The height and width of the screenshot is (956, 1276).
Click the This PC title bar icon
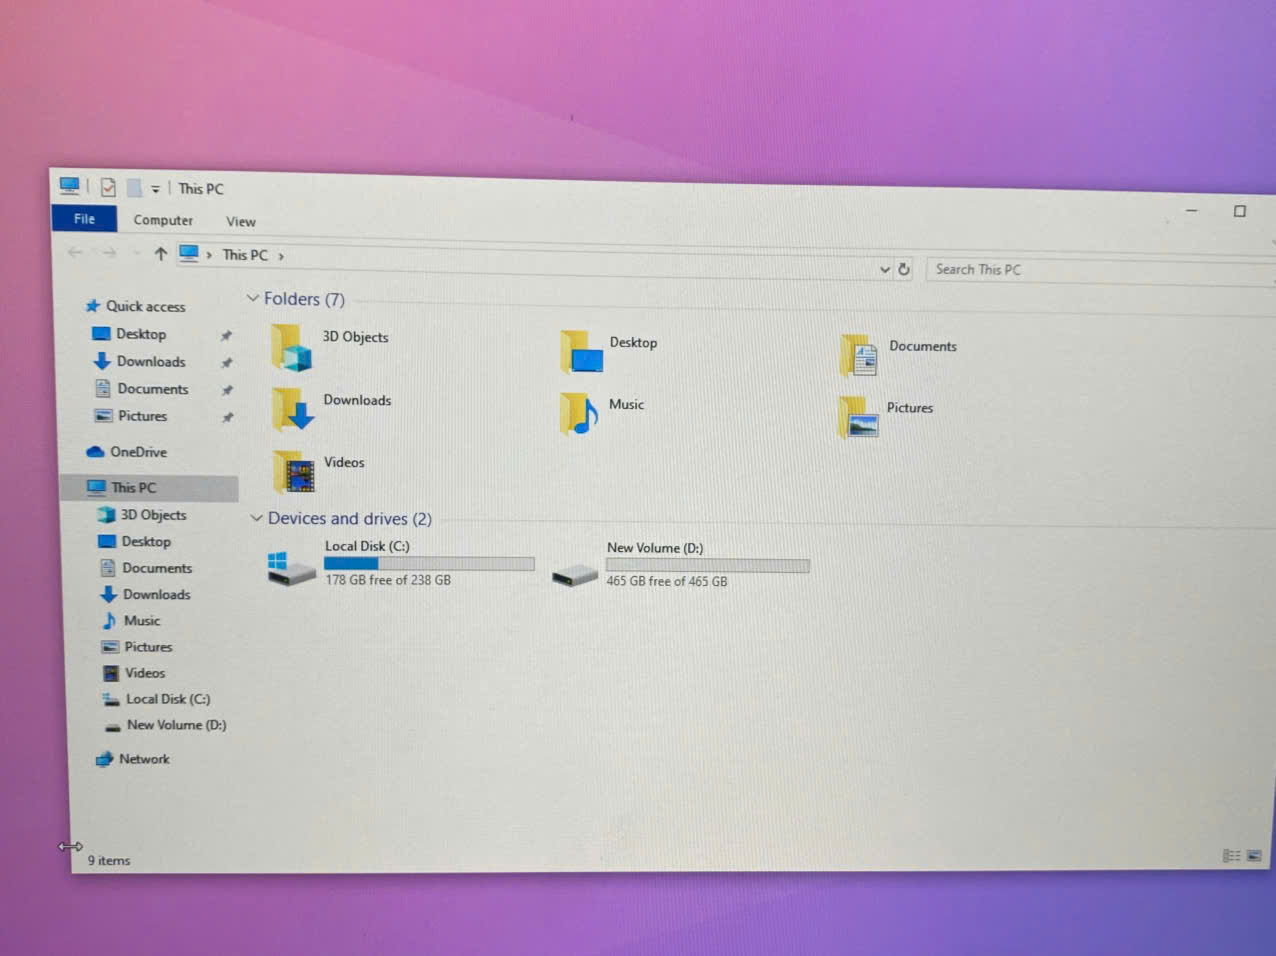(69, 185)
